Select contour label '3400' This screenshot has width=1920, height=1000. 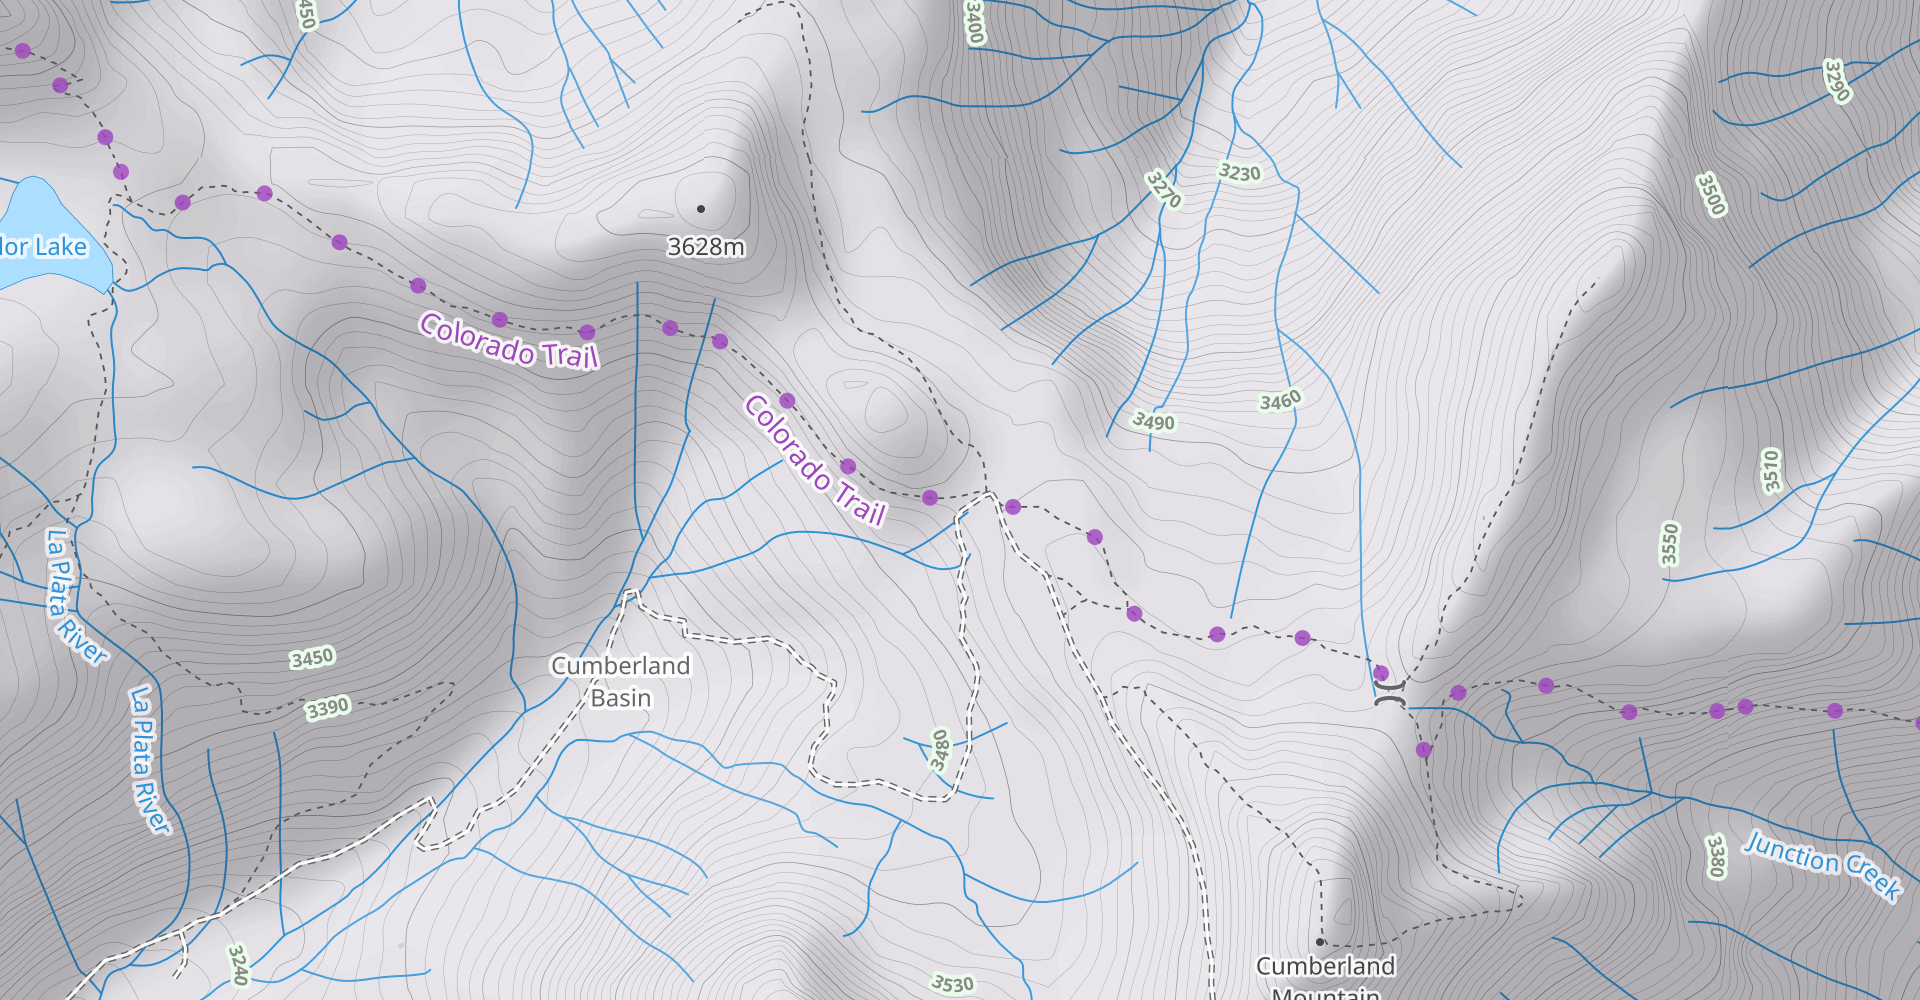[x=974, y=22]
